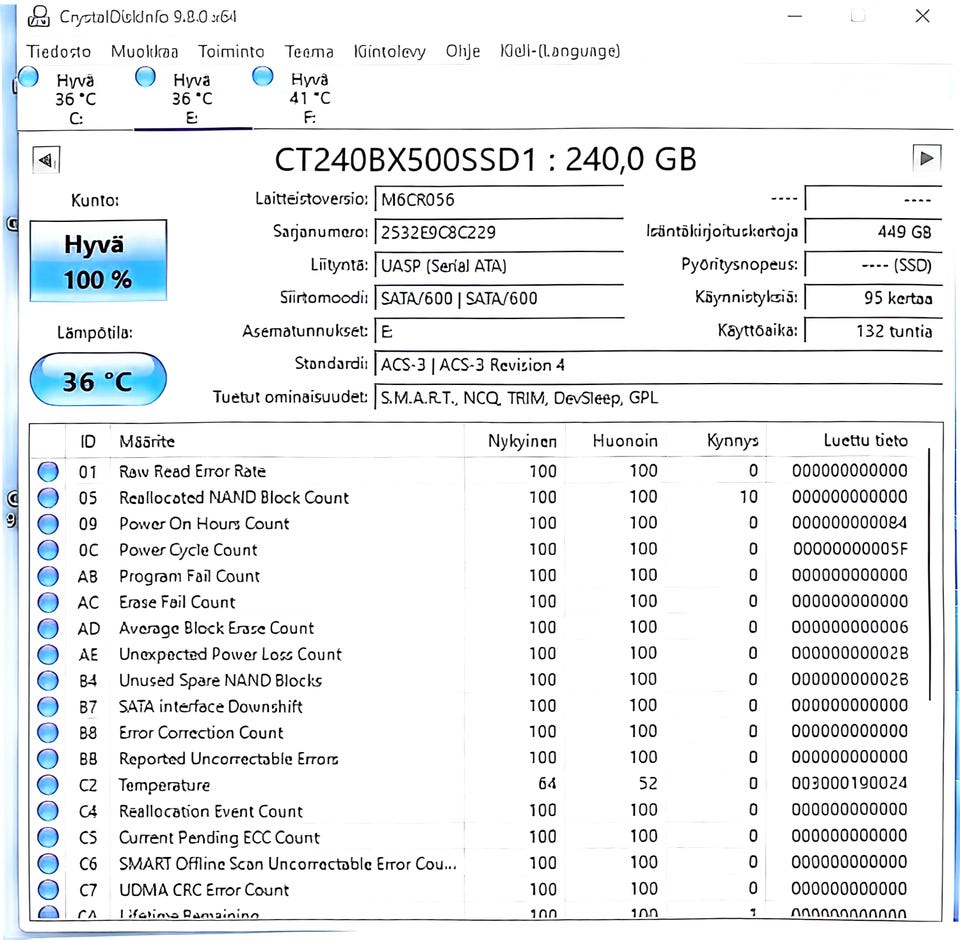Select the C: drive tab
Image resolution: width=960 pixels, height=940 pixels.
pyautogui.click(x=75, y=98)
